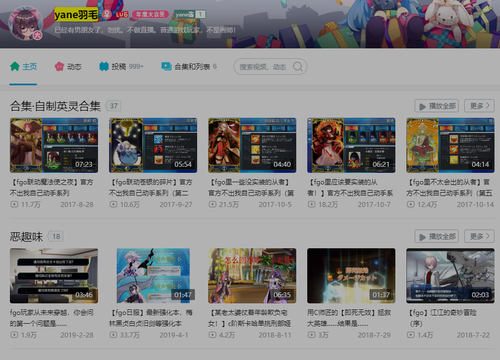Play all in 恶趣味 via 播放全部
The width and height of the screenshot is (500, 360).
(436, 236)
